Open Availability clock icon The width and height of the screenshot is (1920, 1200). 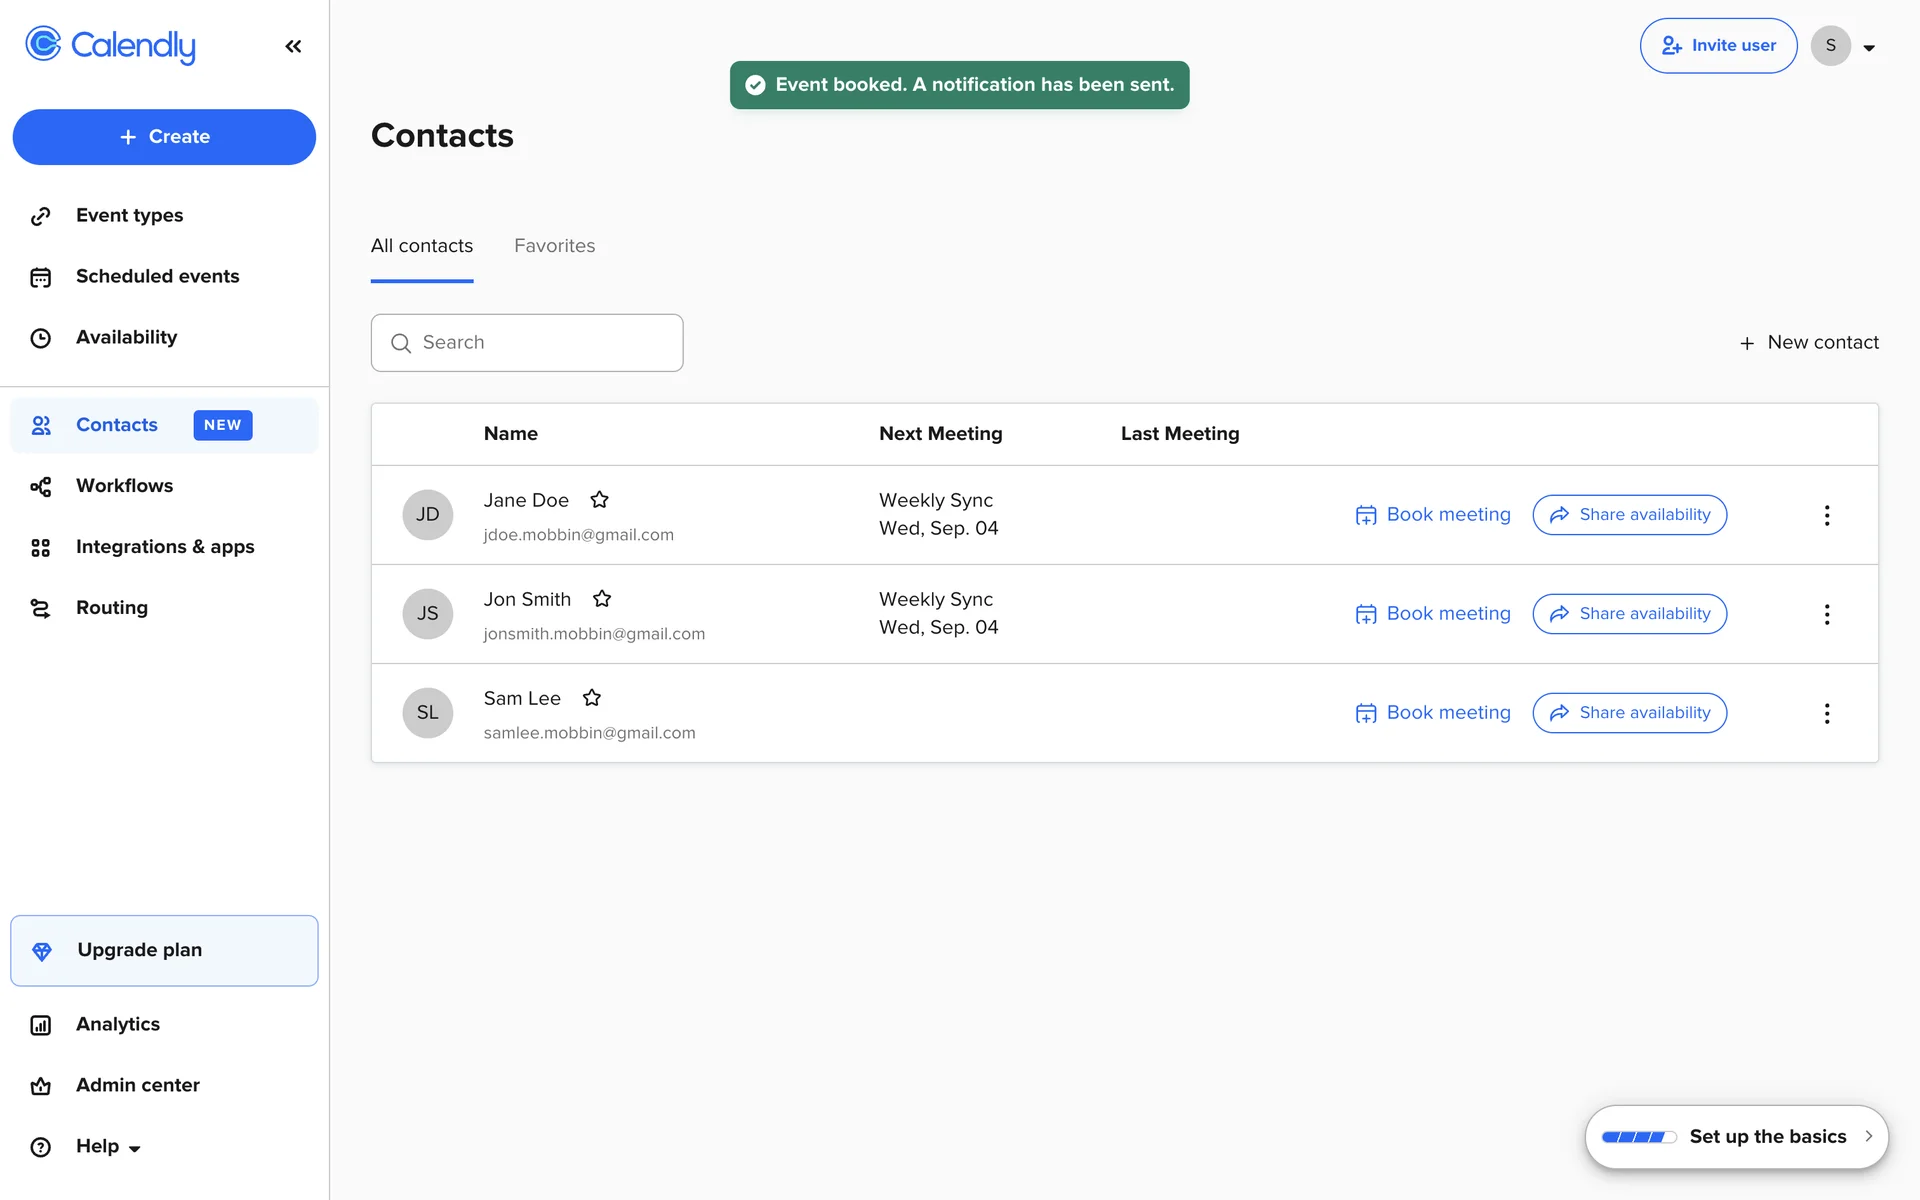pyautogui.click(x=40, y=338)
